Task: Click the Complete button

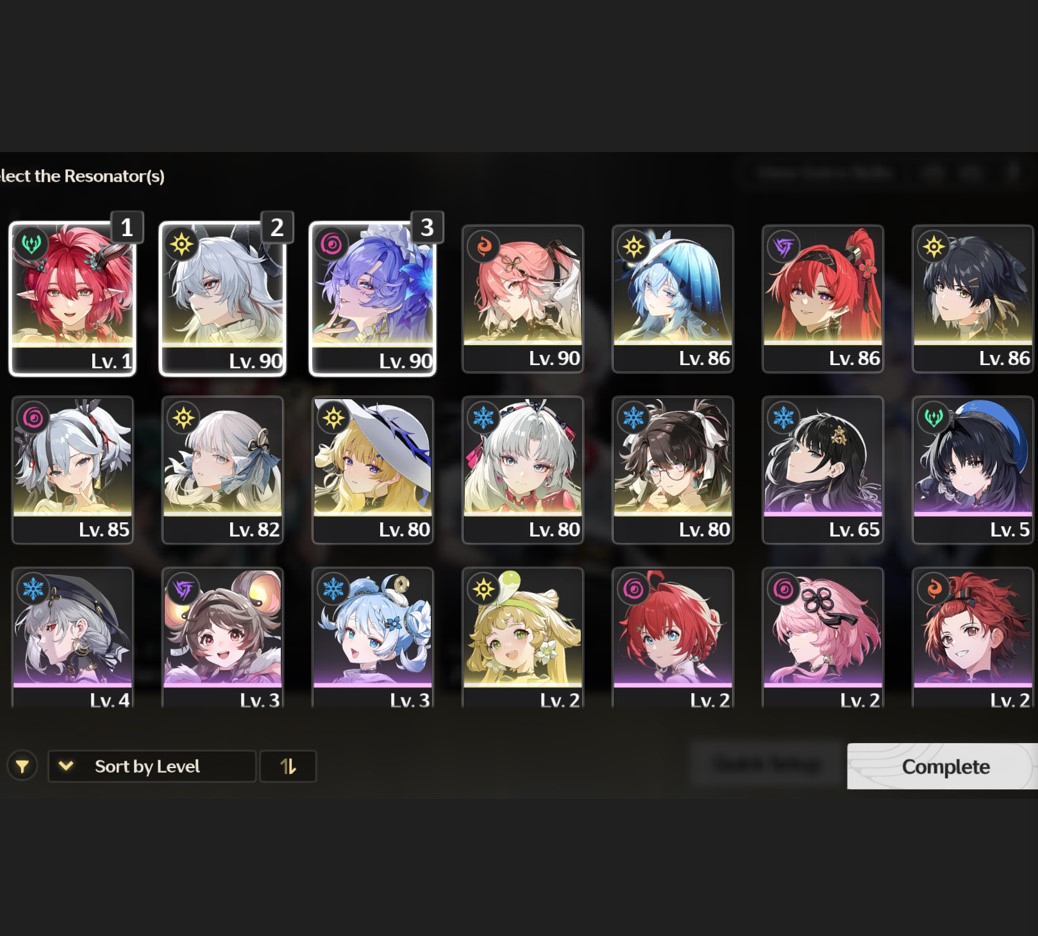Action: [x=945, y=767]
